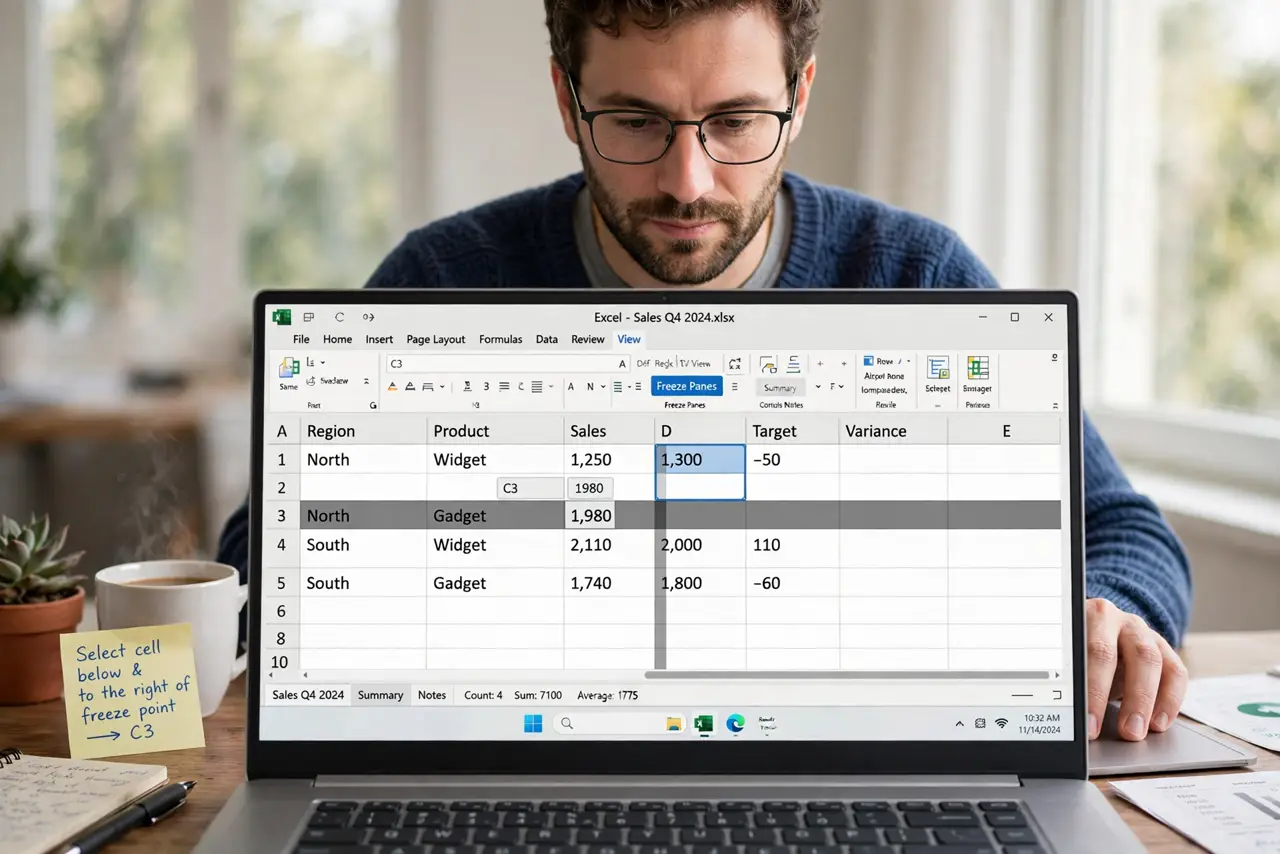Select the Variance column header cell
The width and height of the screenshot is (1280, 854).
tap(893, 431)
